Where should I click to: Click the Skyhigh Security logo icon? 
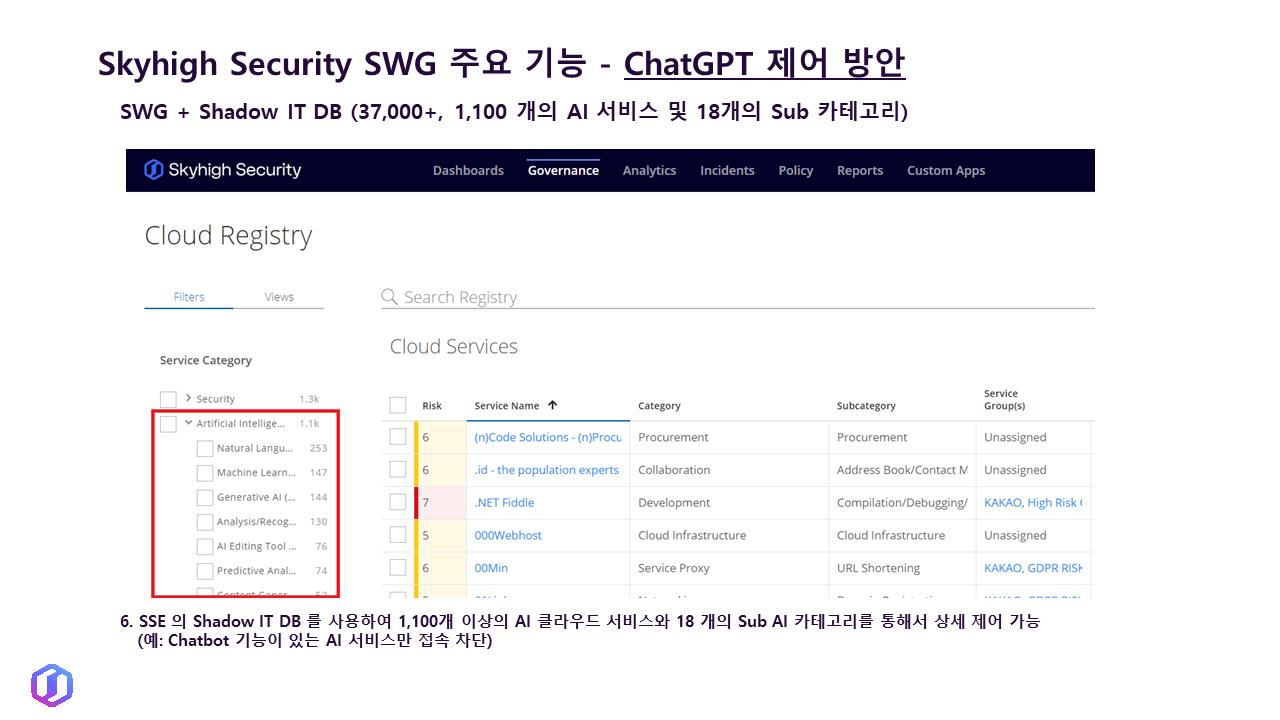click(153, 170)
